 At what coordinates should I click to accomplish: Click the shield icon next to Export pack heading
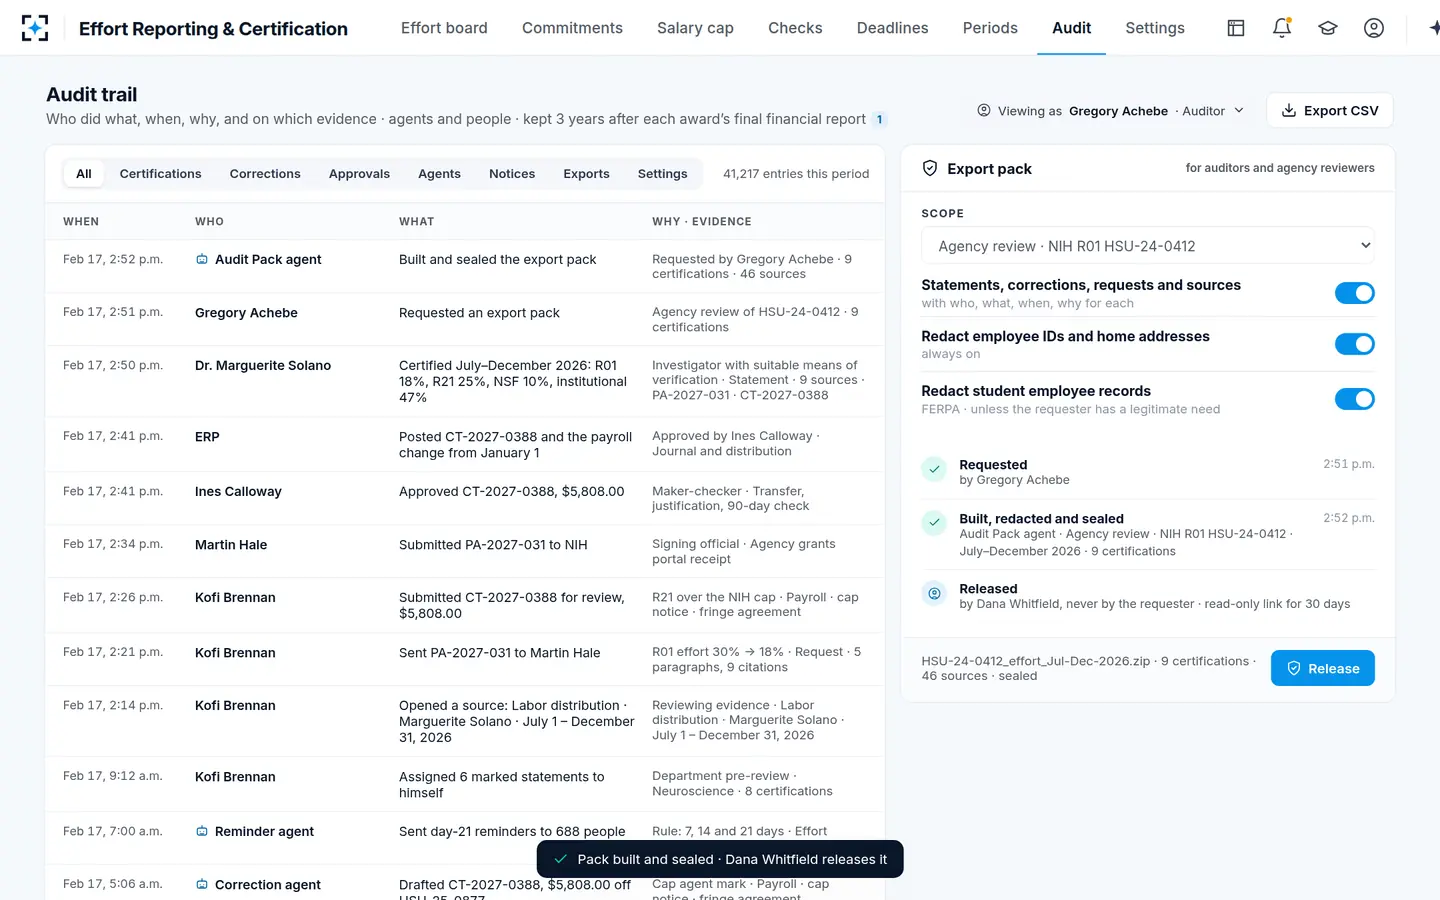click(930, 169)
